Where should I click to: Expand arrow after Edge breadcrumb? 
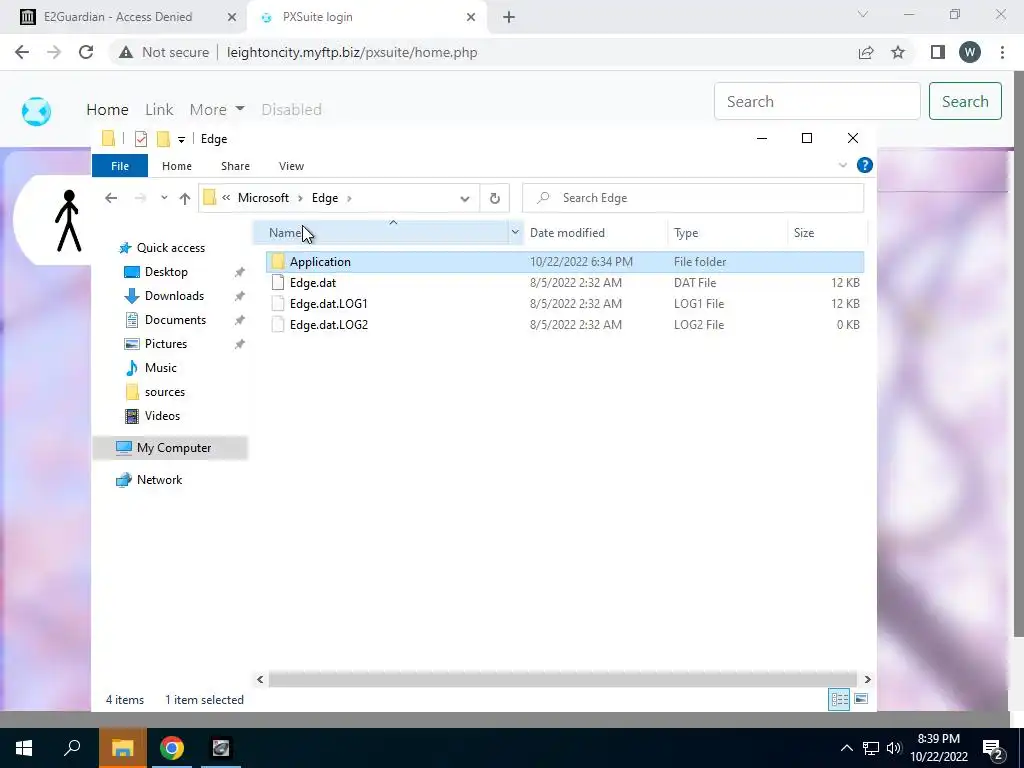point(349,198)
